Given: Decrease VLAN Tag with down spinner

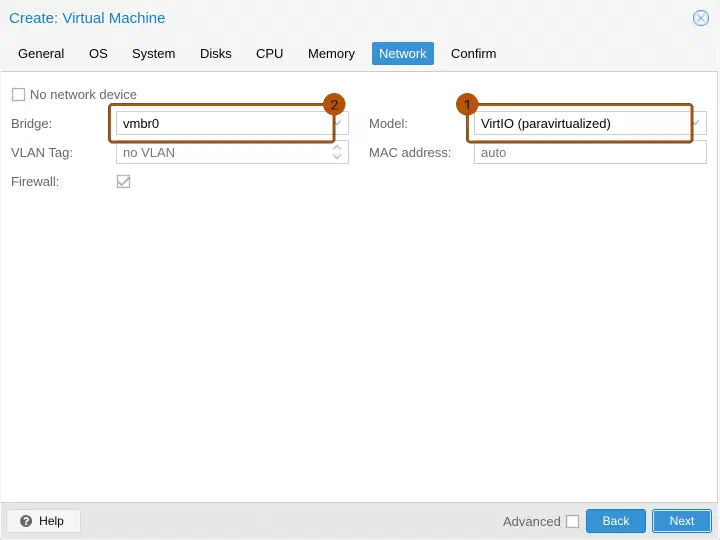Looking at the screenshot, I should (x=337, y=157).
